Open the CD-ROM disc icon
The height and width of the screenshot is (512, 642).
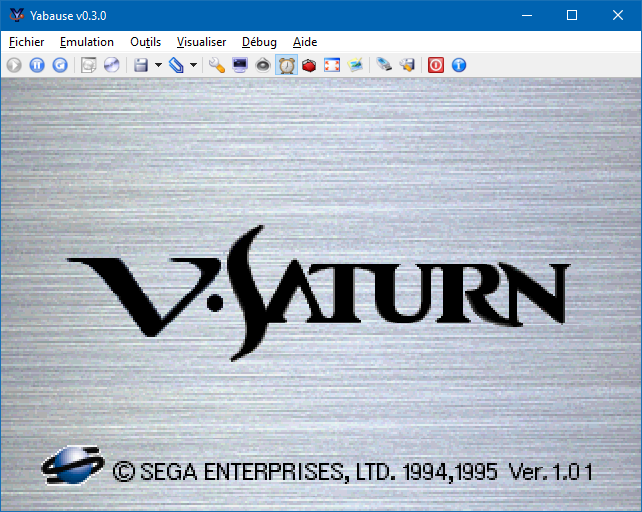(111, 65)
